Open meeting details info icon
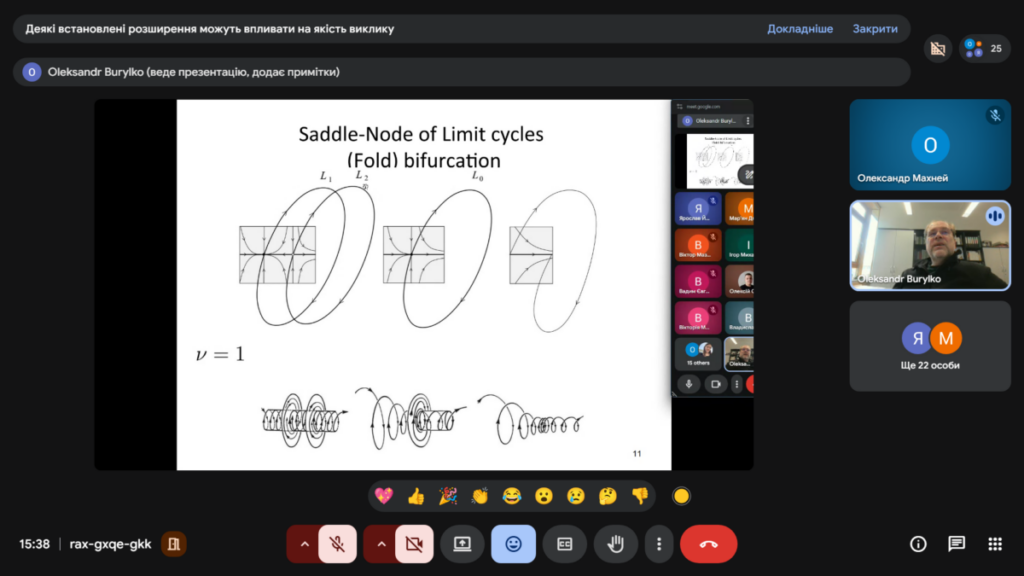This screenshot has height=576, width=1024. click(x=918, y=544)
